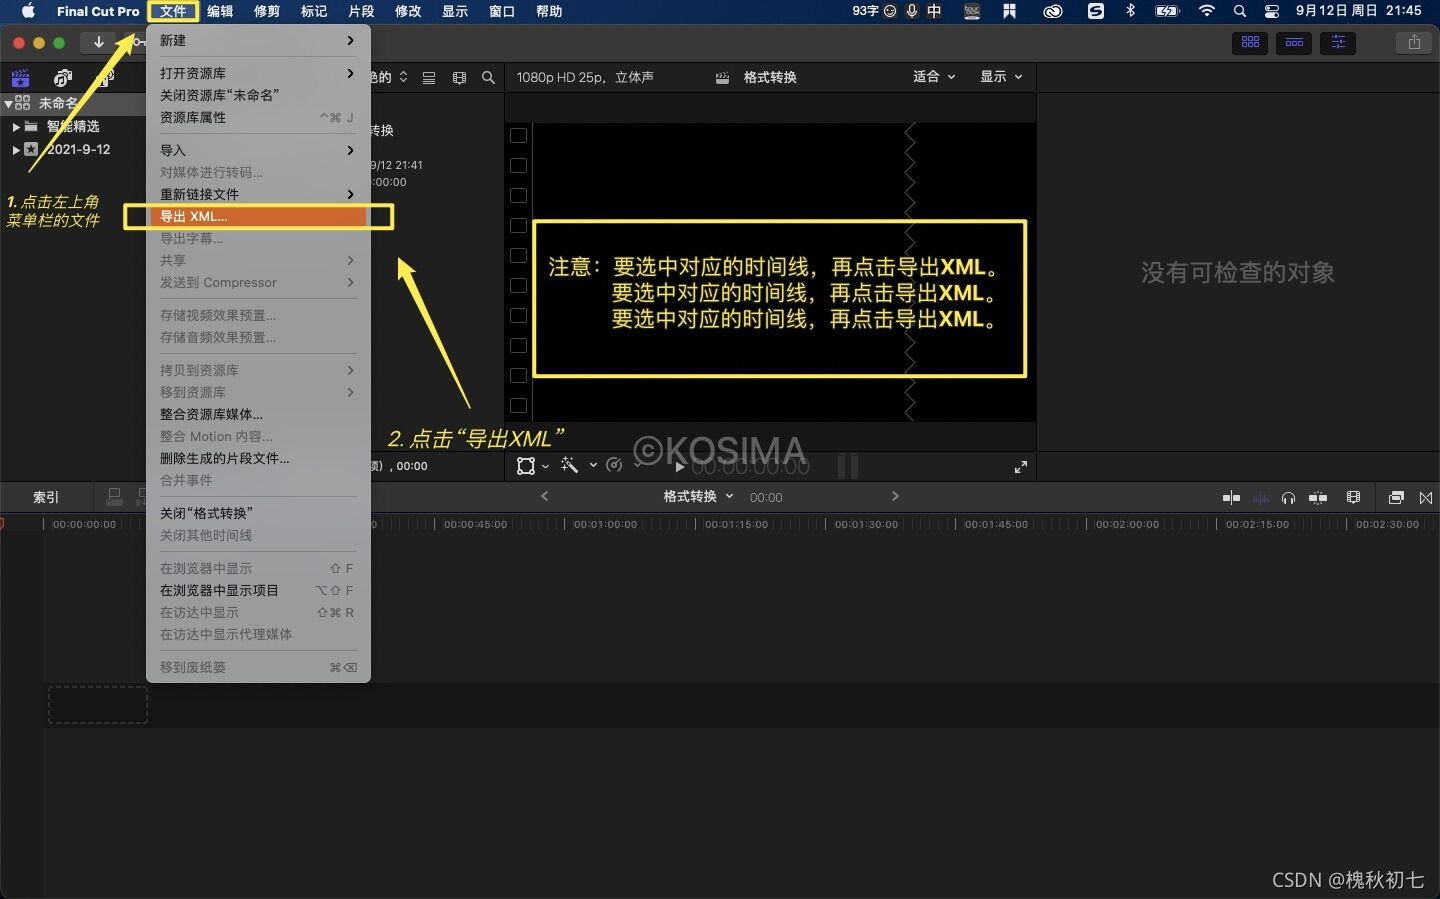Choose 资源库属性 menu entry

tap(258, 117)
